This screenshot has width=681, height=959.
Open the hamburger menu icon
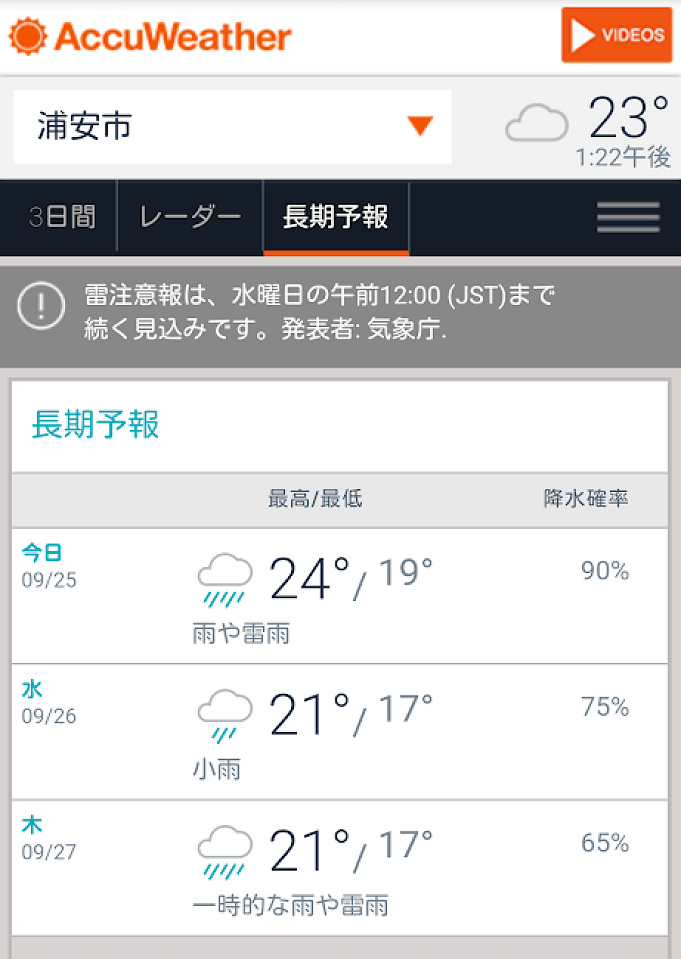pos(628,217)
